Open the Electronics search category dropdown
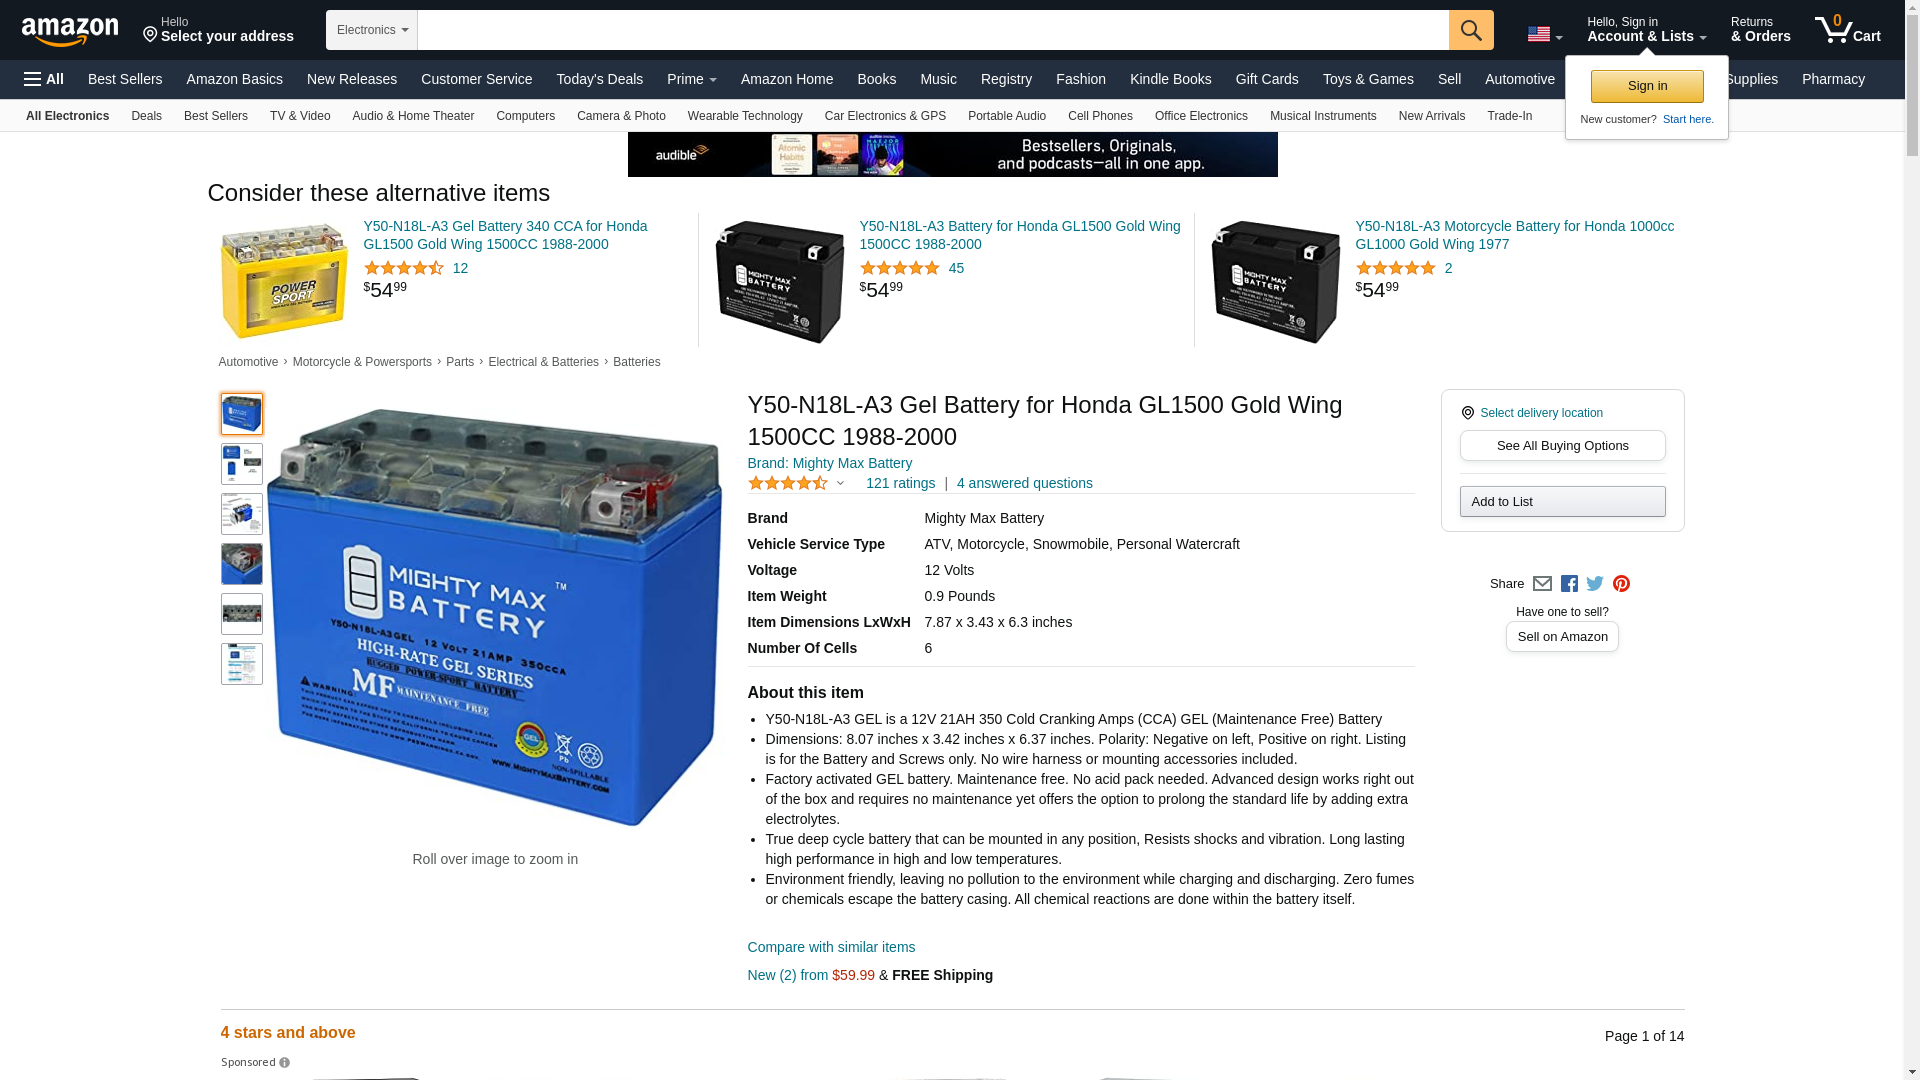This screenshot has height=1080, width=1920. [372, 30]
